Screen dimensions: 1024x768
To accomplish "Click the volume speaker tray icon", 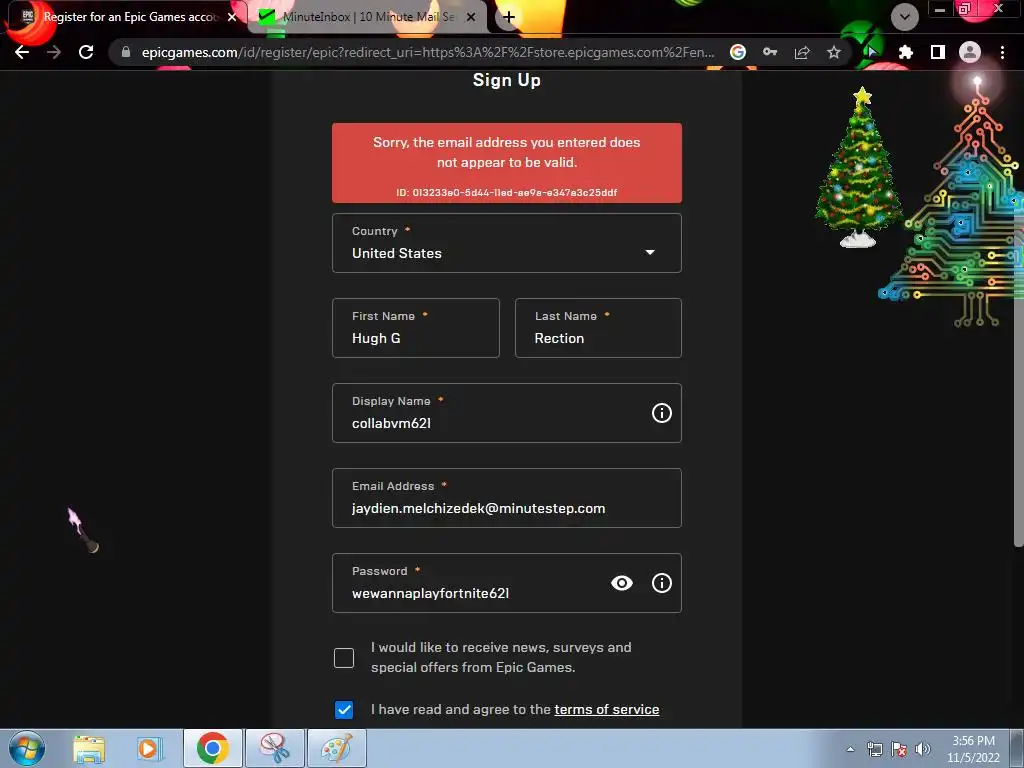I will (923, 749).
